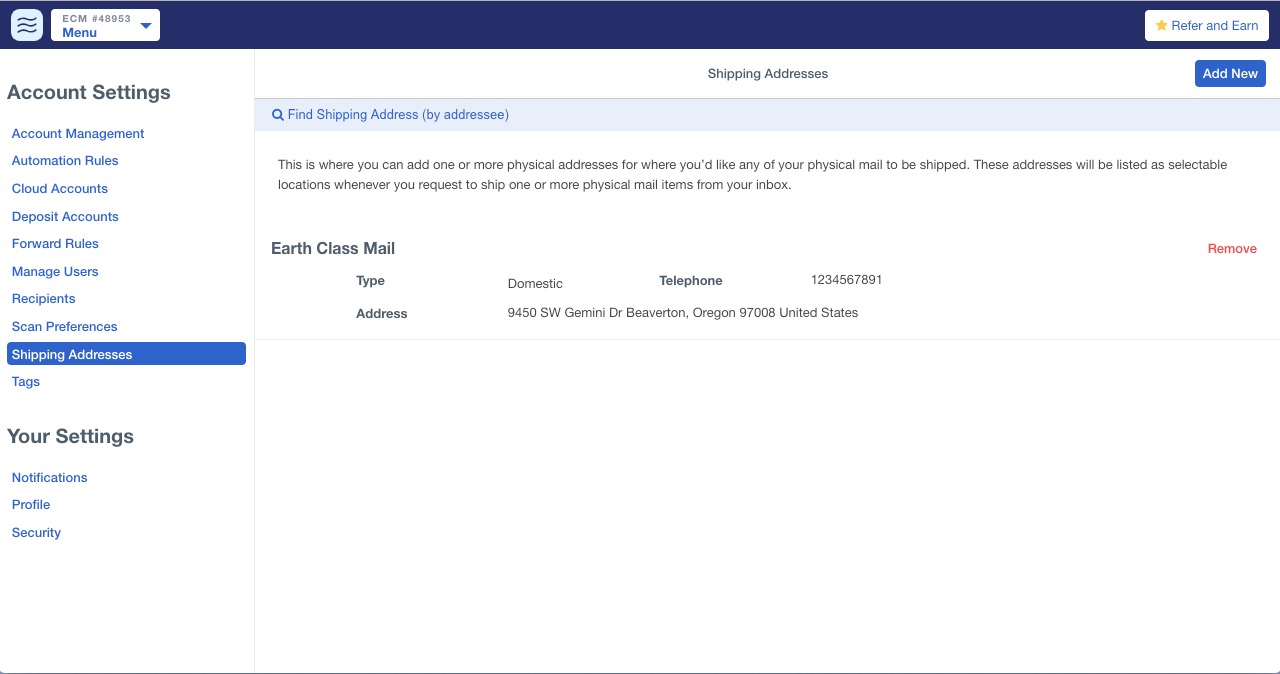Viewport: 1280px width, 674px height.
Task: Open the Recipients page
Action: 44,299
